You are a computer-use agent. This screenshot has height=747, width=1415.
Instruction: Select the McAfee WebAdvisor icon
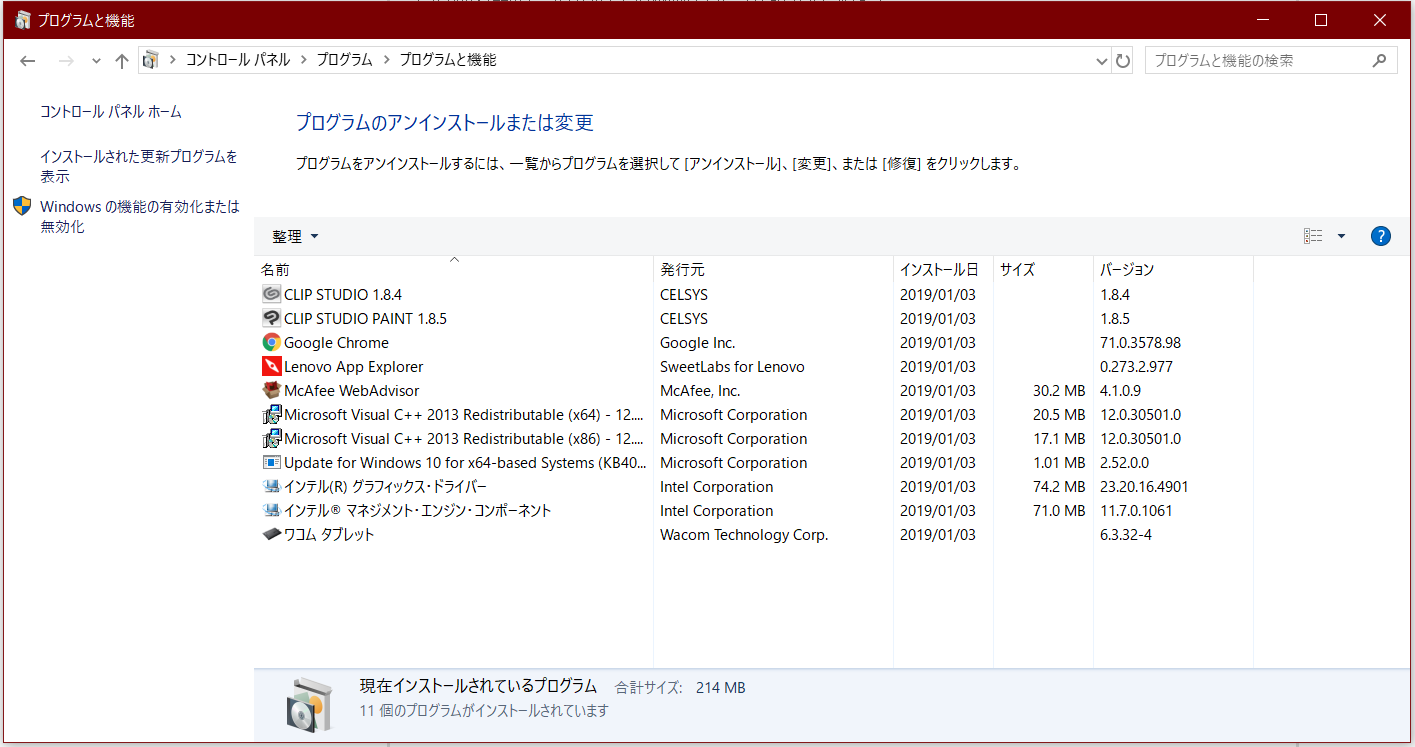coord(271,390)
